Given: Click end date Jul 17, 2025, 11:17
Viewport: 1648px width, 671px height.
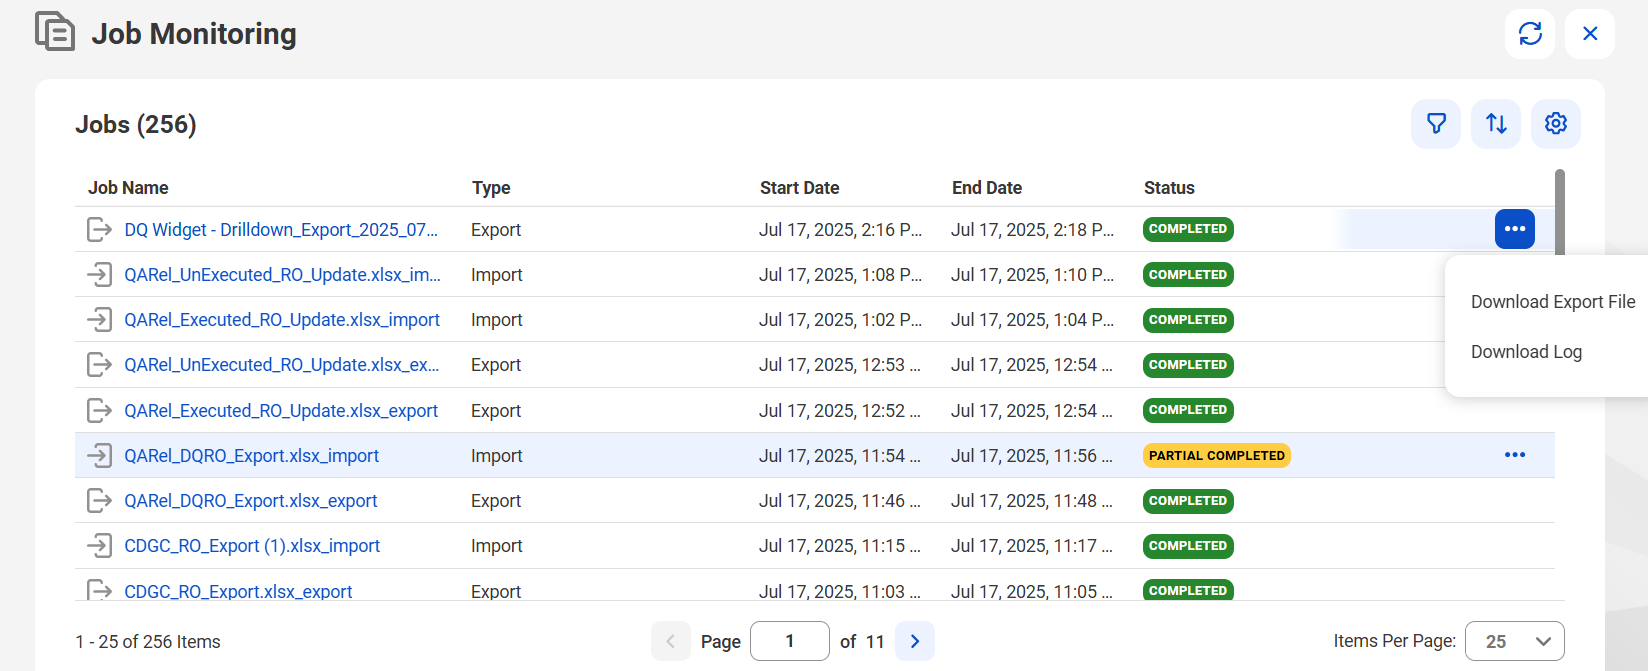Looking at the screenshot, I should click(1032, 546).
